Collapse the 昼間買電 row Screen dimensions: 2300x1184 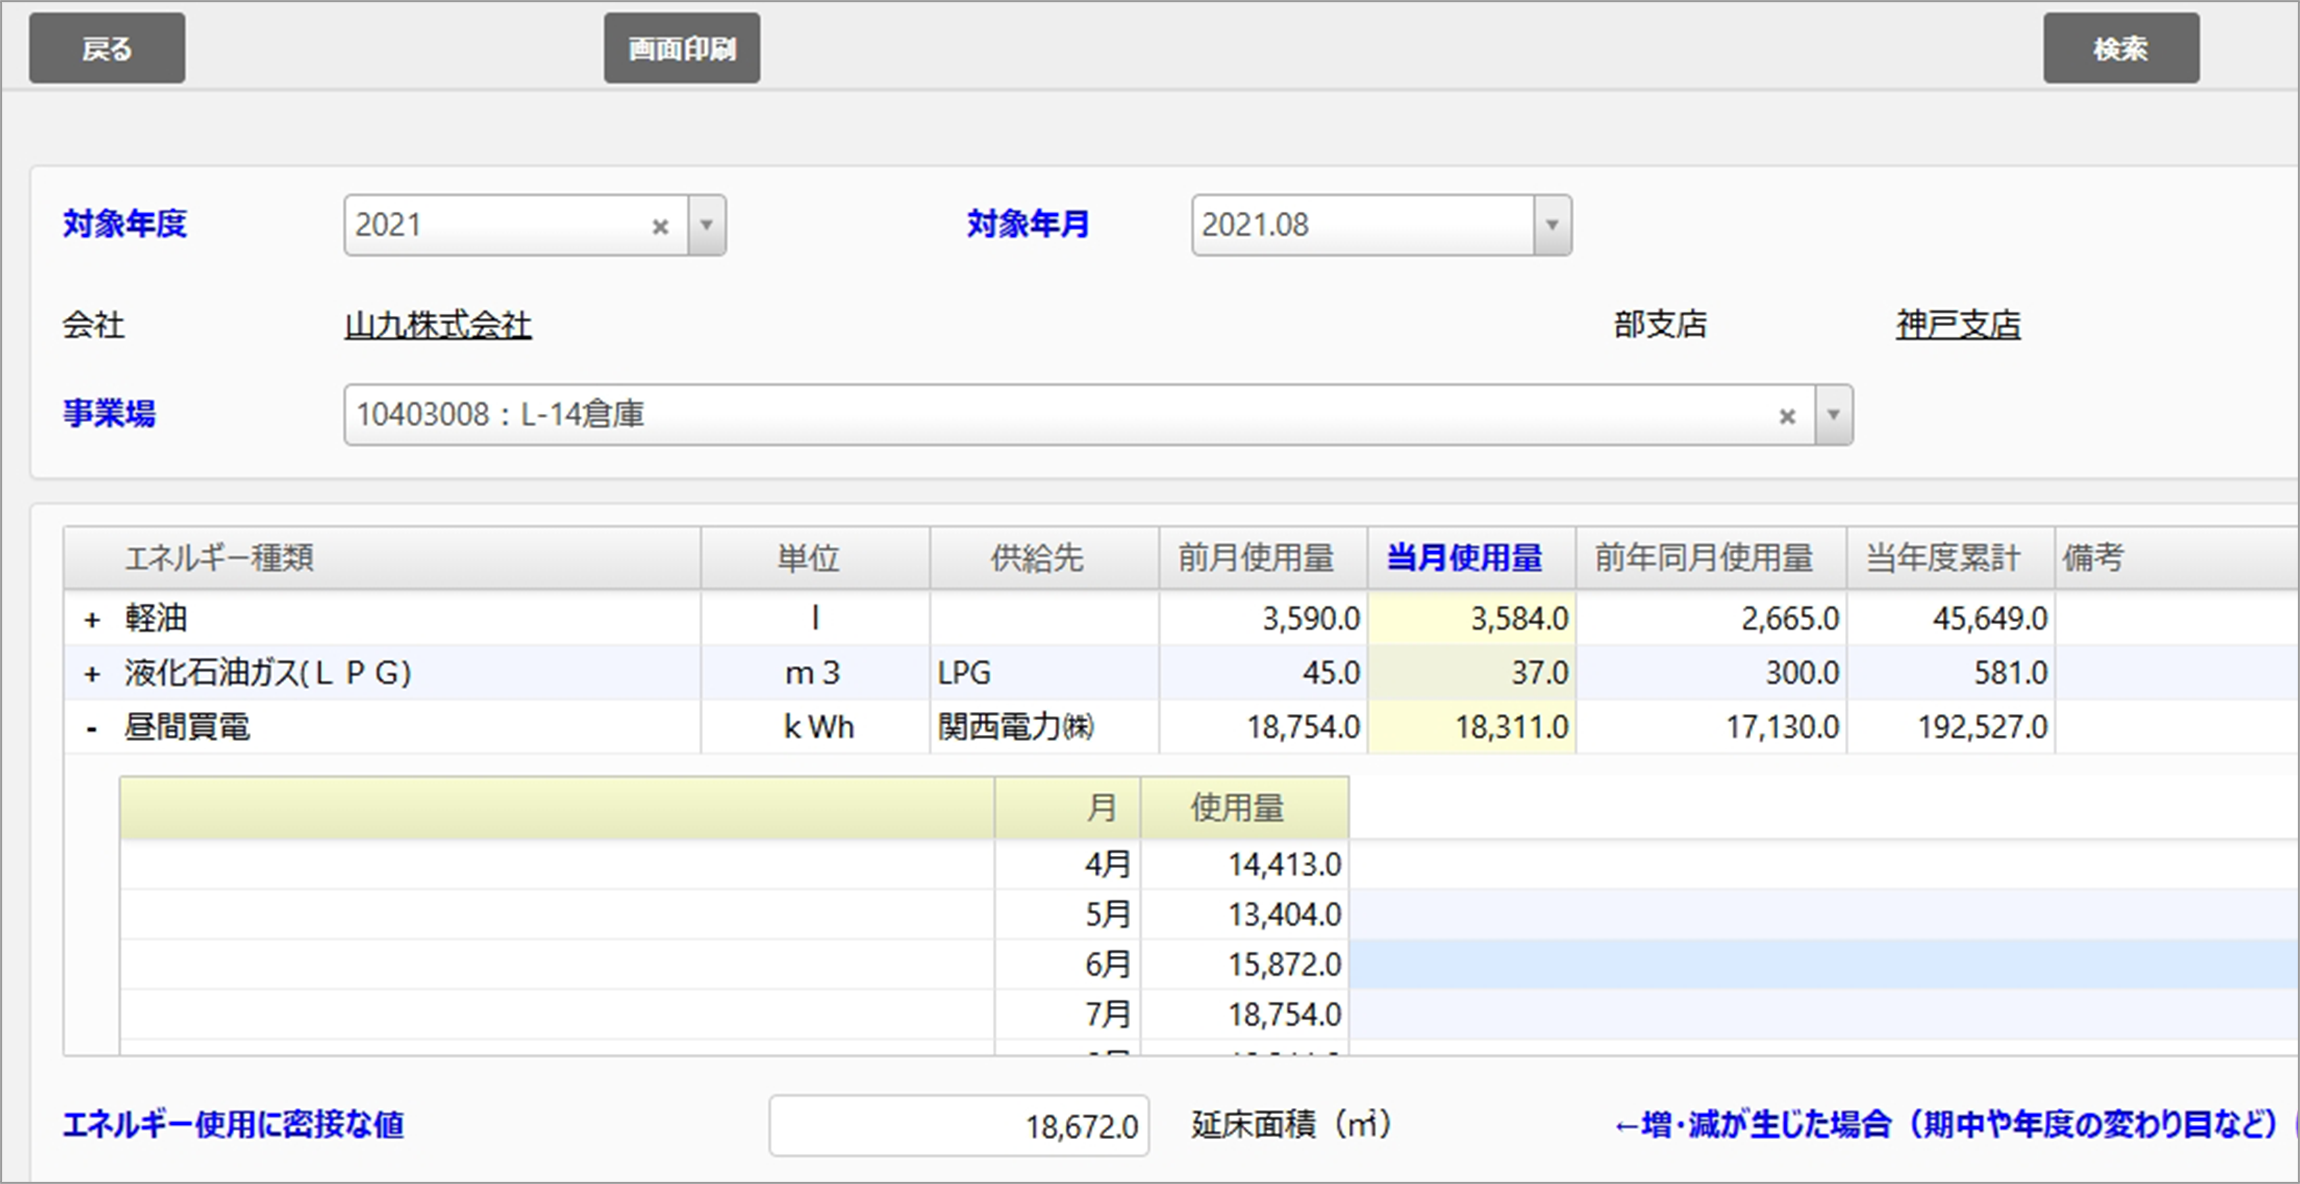[x=92, y=729]
